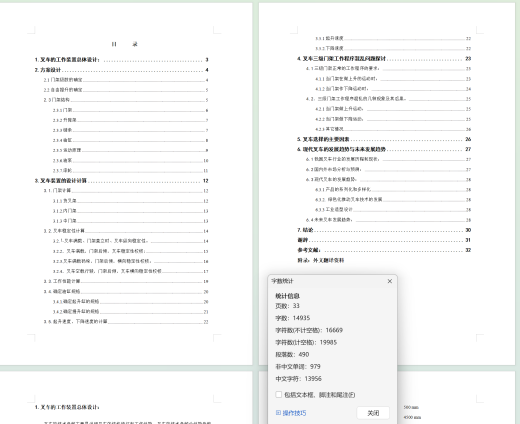The height and width of the screenshot is (424, 520).
Task: Click the 页数: 33 statistic line
Action: tap(287, 306)
